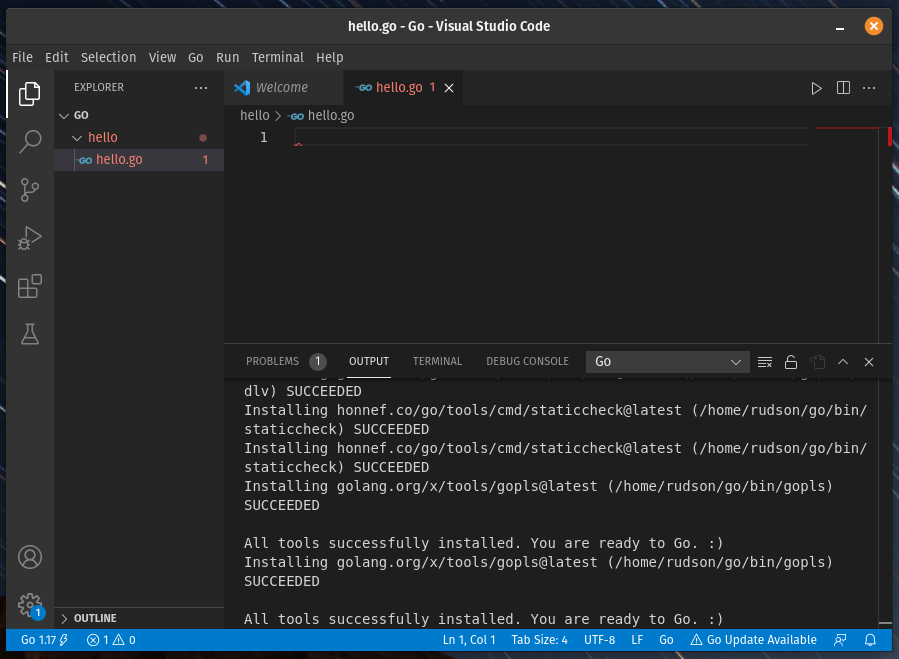Screen dimensions: 899x659
Task: Open the Help menu
Action: 330,57
